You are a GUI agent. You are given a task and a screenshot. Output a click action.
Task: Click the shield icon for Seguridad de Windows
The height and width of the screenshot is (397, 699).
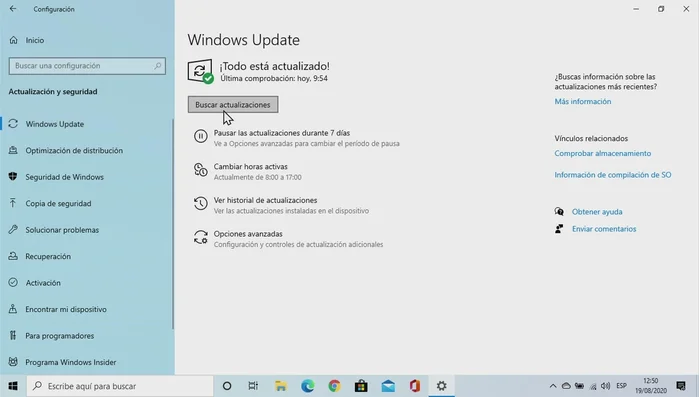click(x=13, y=177)
